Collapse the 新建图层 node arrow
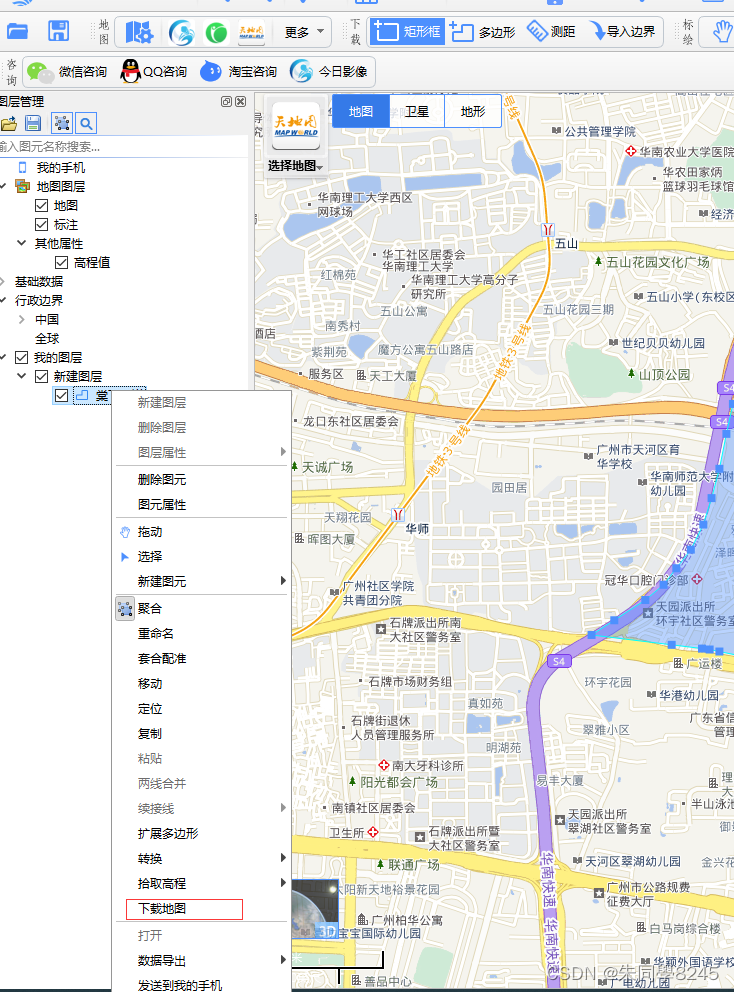Viewport: 734px width, 992px height. pyautogui.click(x=22, y=376)
